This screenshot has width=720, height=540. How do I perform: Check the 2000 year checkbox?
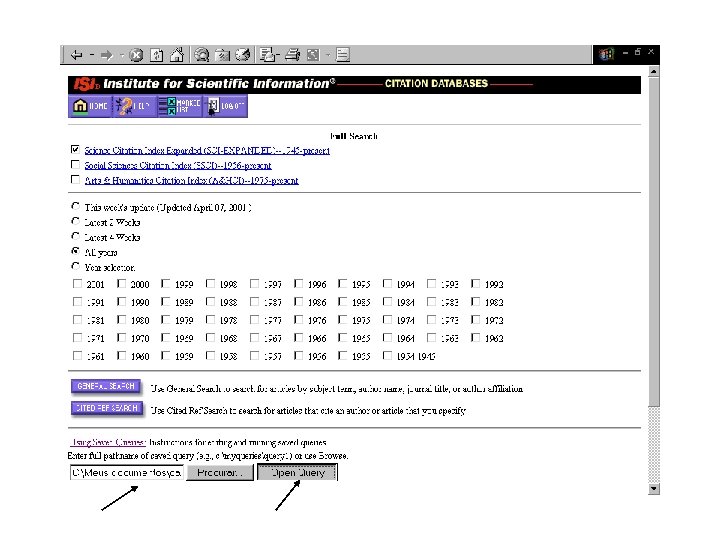pos(121,284)
